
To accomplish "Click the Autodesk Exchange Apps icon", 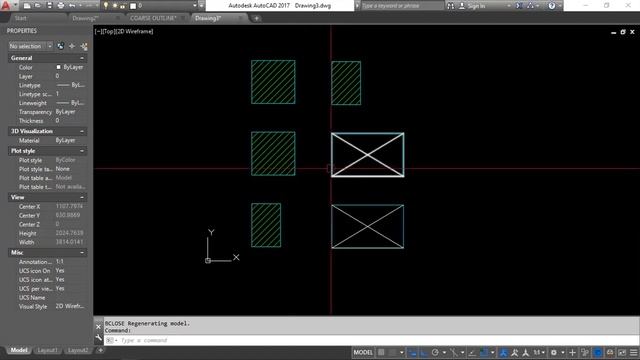I will point(519,6).
